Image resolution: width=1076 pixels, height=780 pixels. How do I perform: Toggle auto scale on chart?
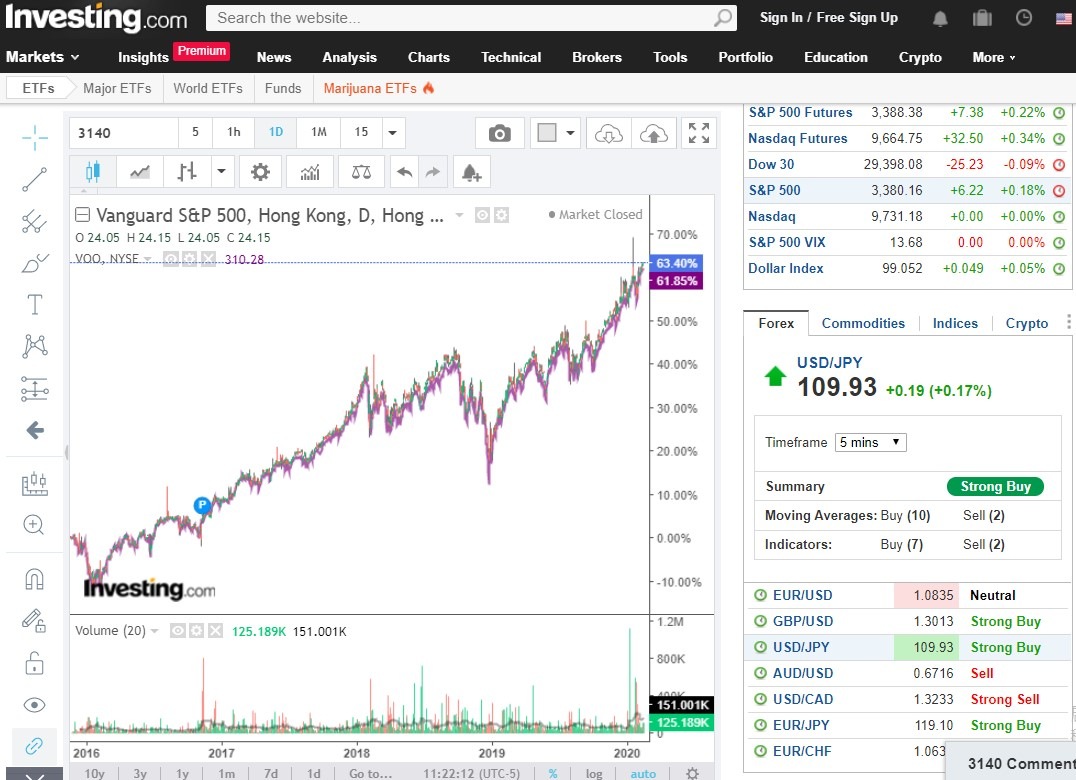643,773
